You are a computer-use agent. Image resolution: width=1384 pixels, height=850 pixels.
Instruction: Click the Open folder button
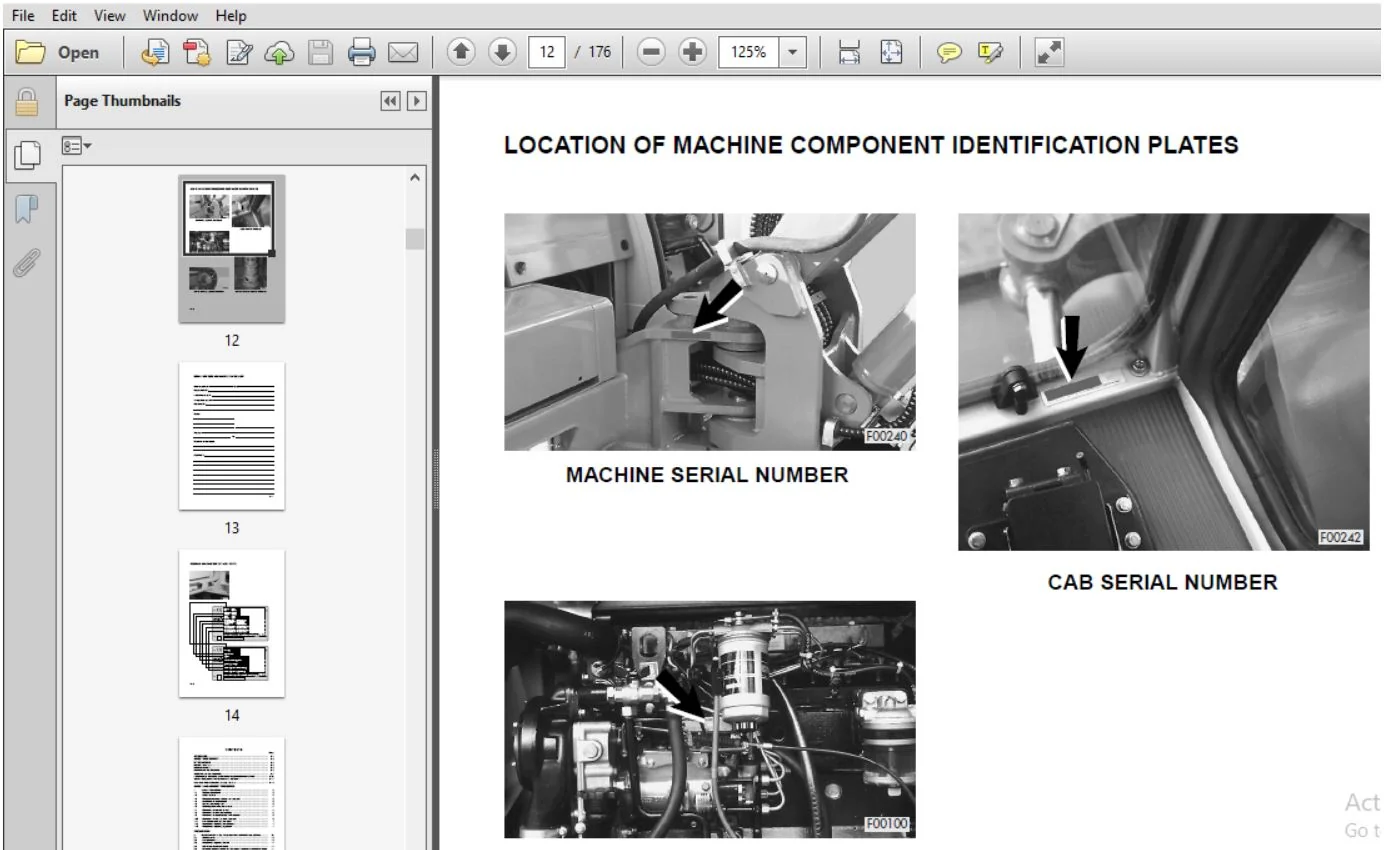[58, 52]
